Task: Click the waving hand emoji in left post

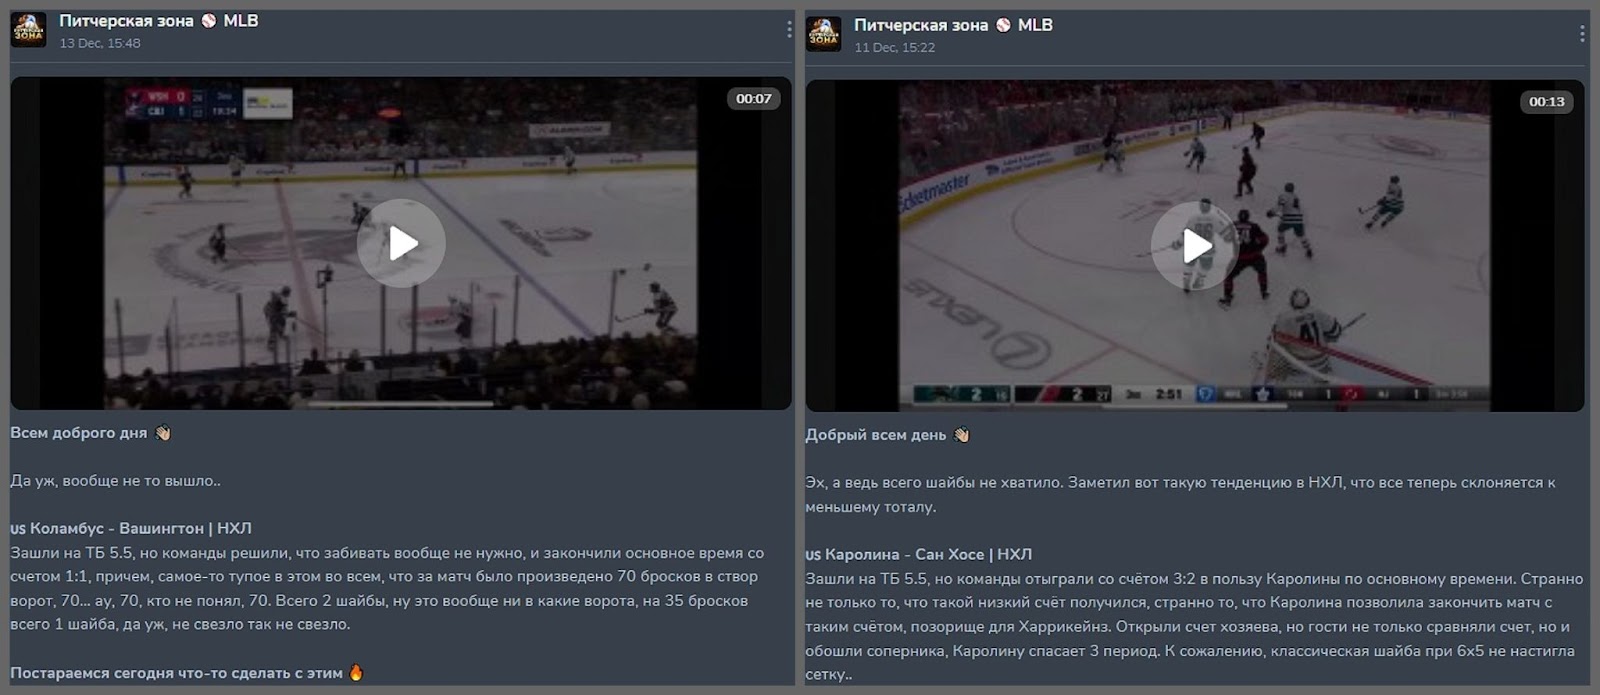Action: click(163, 433)
